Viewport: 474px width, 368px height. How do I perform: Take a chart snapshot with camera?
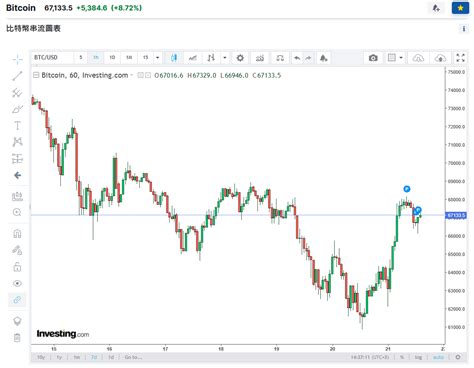(373, 58)
